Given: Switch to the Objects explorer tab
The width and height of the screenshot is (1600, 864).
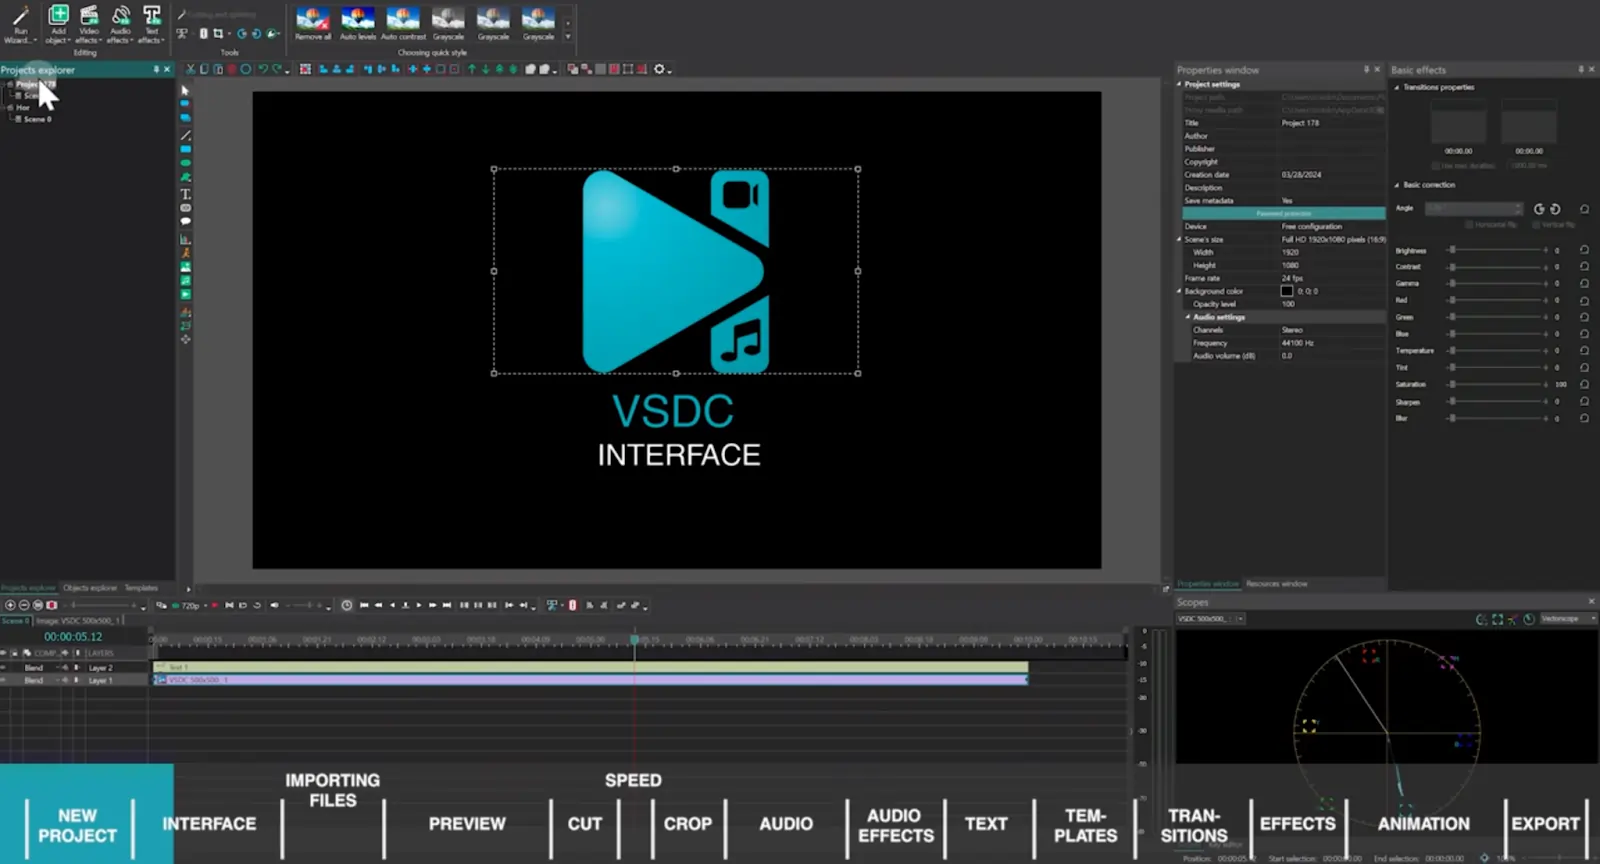Looking at the screenshot, I should coord(90,588).
